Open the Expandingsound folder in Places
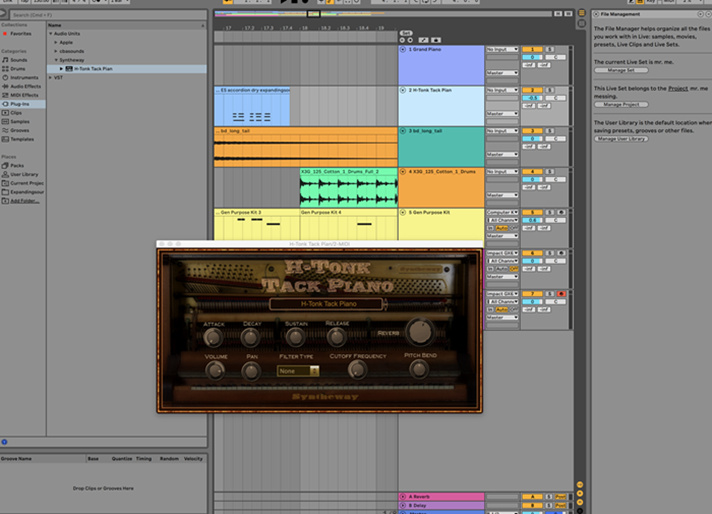 [27, 192]
